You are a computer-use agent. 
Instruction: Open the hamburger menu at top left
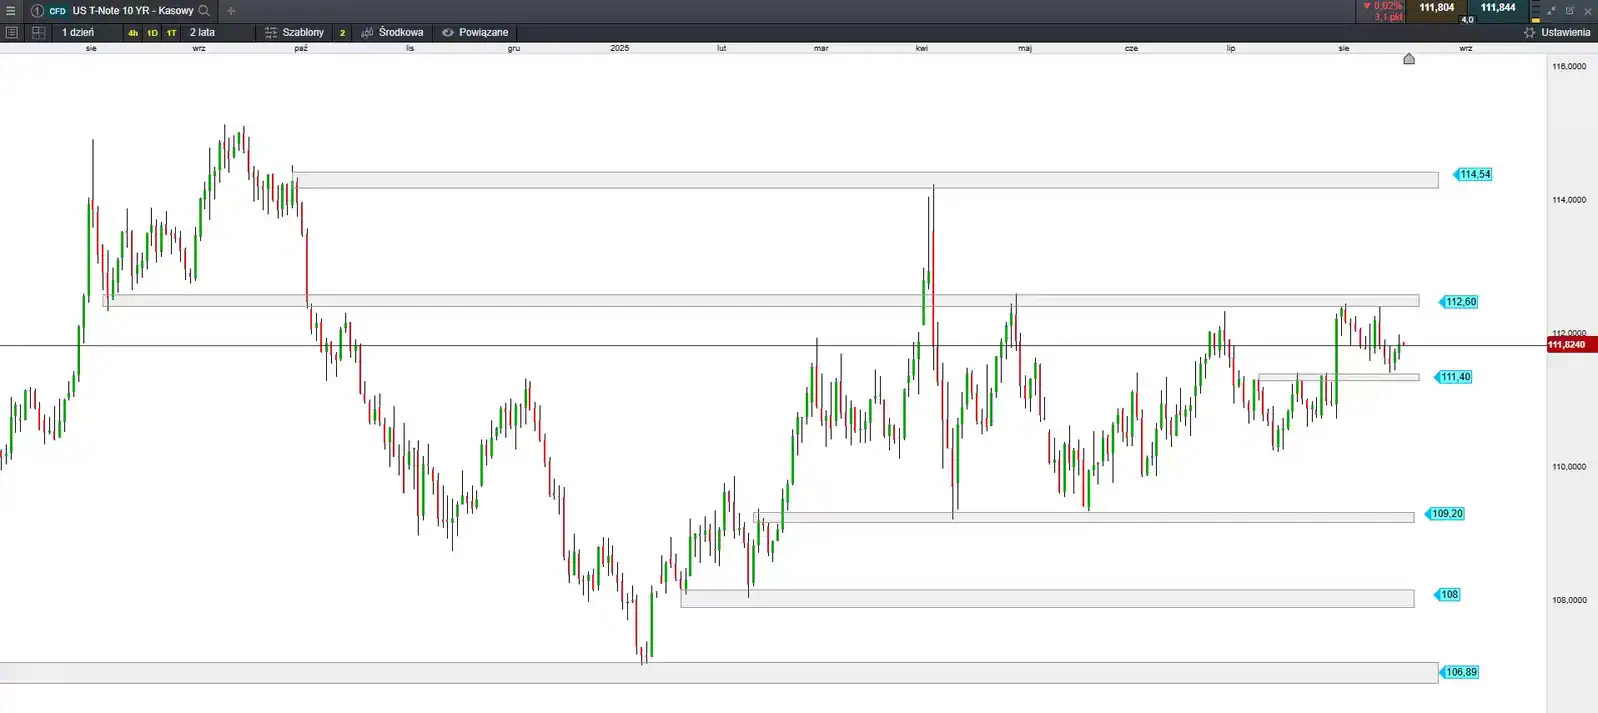point(11,11)
